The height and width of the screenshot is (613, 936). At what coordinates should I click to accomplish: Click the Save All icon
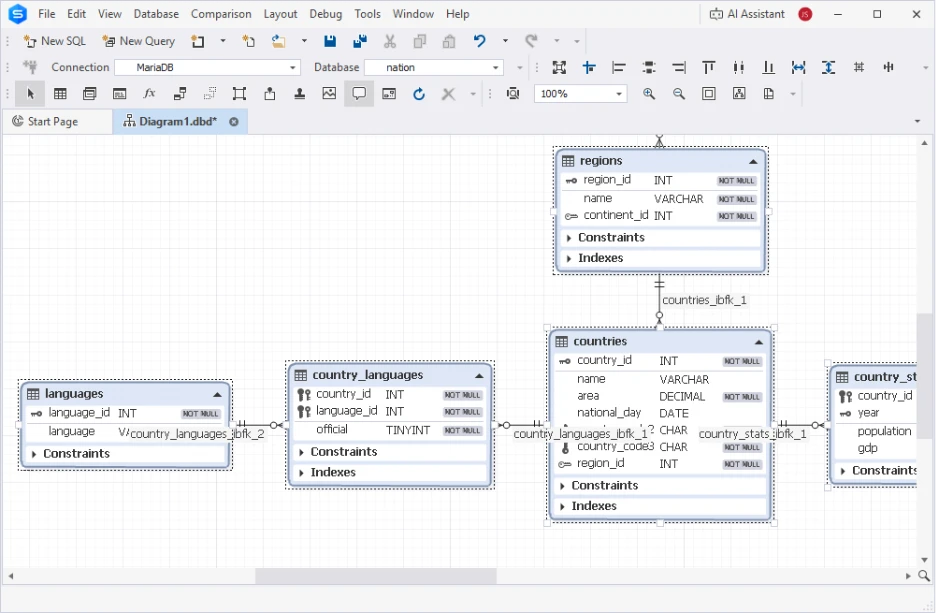tap(360, 41)
